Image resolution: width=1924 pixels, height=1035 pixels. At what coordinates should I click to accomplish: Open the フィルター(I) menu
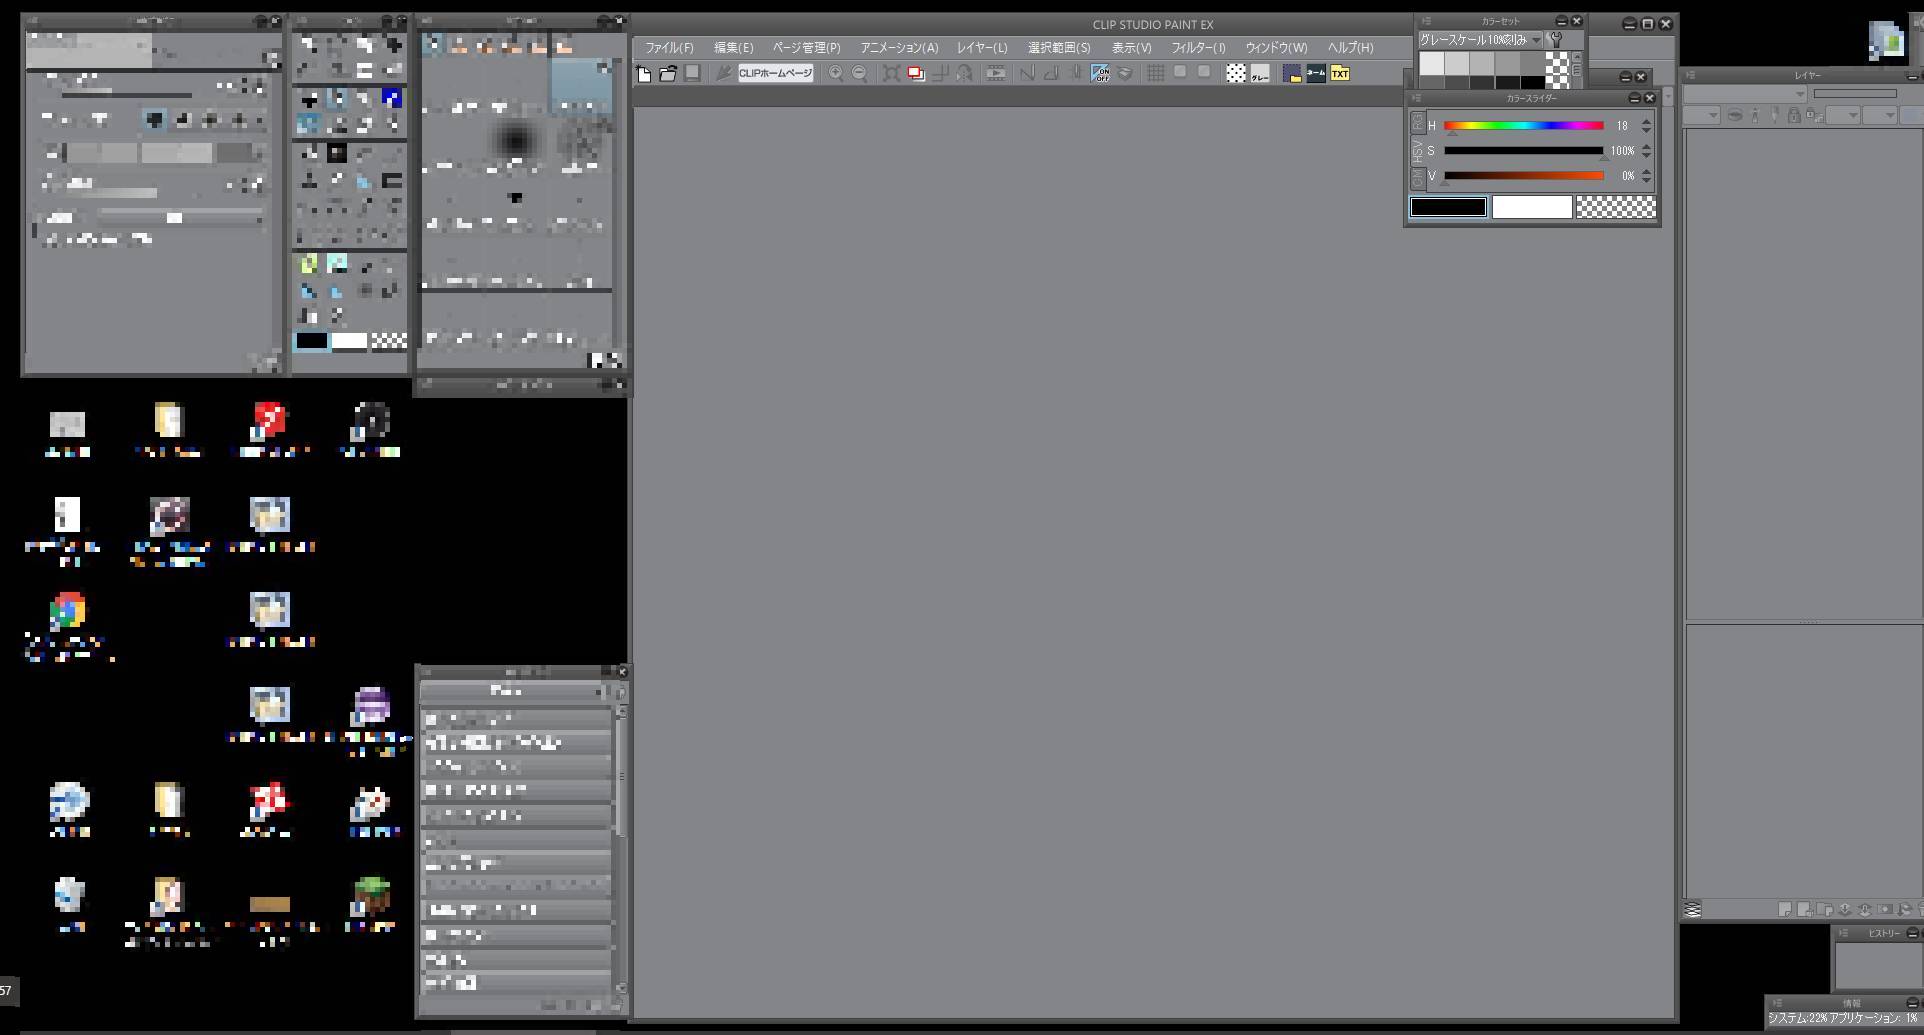tap(1198, 48)
